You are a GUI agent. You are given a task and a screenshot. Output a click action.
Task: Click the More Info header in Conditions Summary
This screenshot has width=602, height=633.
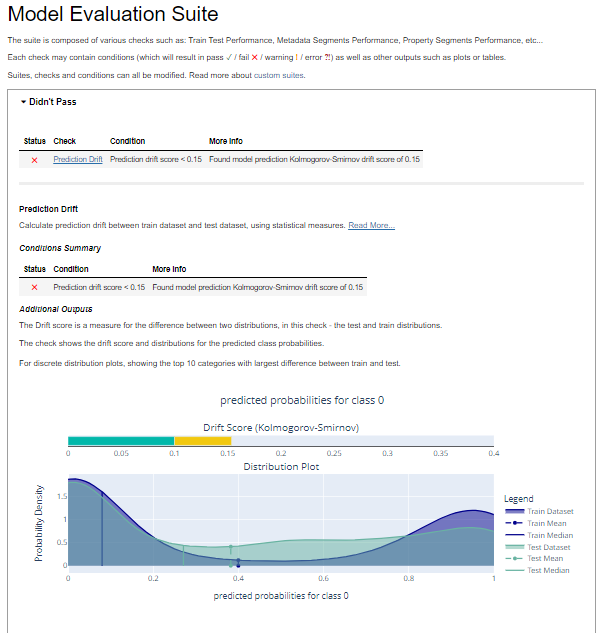click(169, 269)
